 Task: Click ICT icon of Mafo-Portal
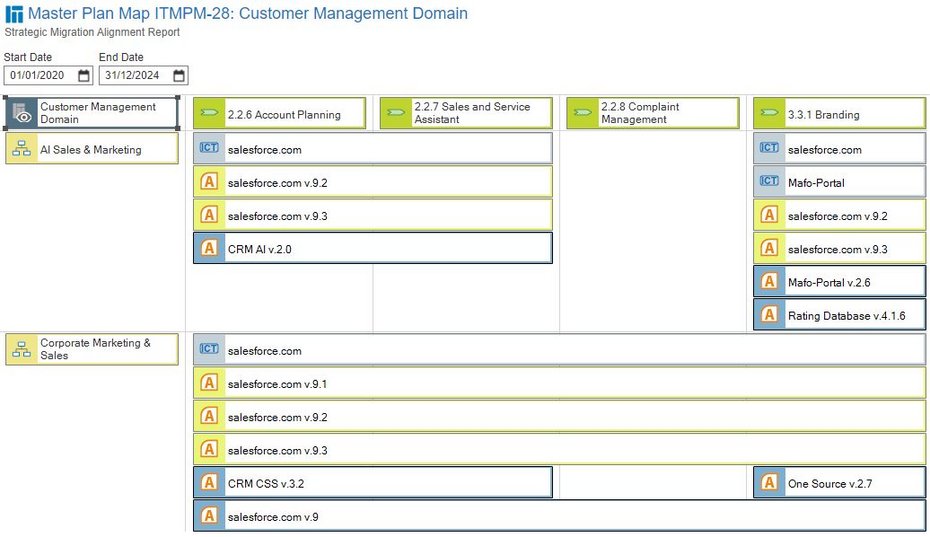click(769, 181)
